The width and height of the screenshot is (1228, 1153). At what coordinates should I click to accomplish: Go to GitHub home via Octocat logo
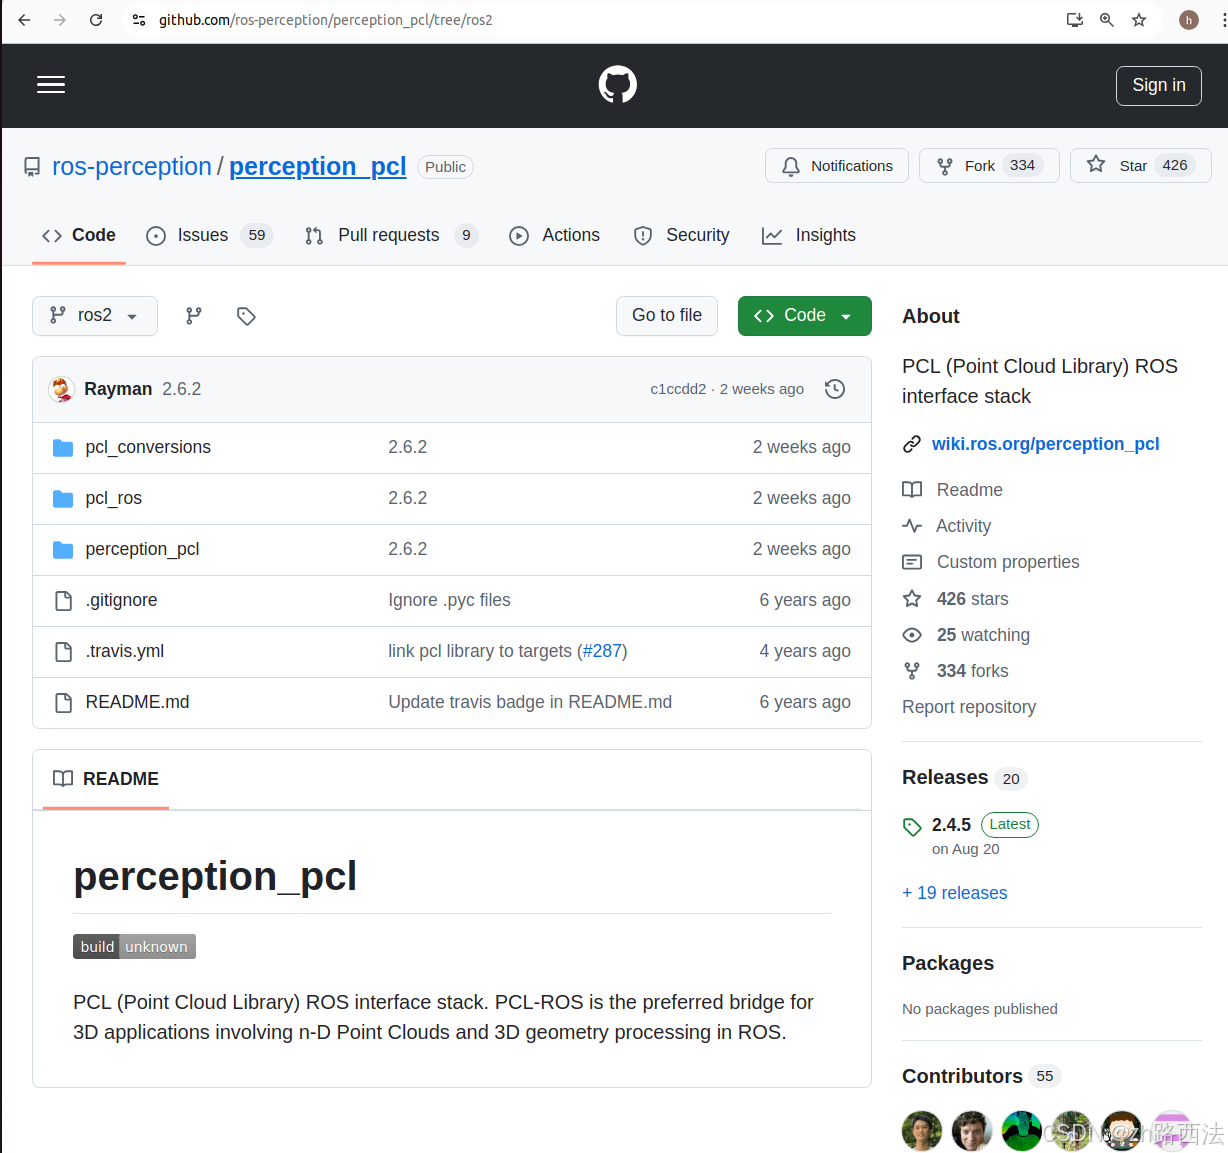[x=618, y=85]
